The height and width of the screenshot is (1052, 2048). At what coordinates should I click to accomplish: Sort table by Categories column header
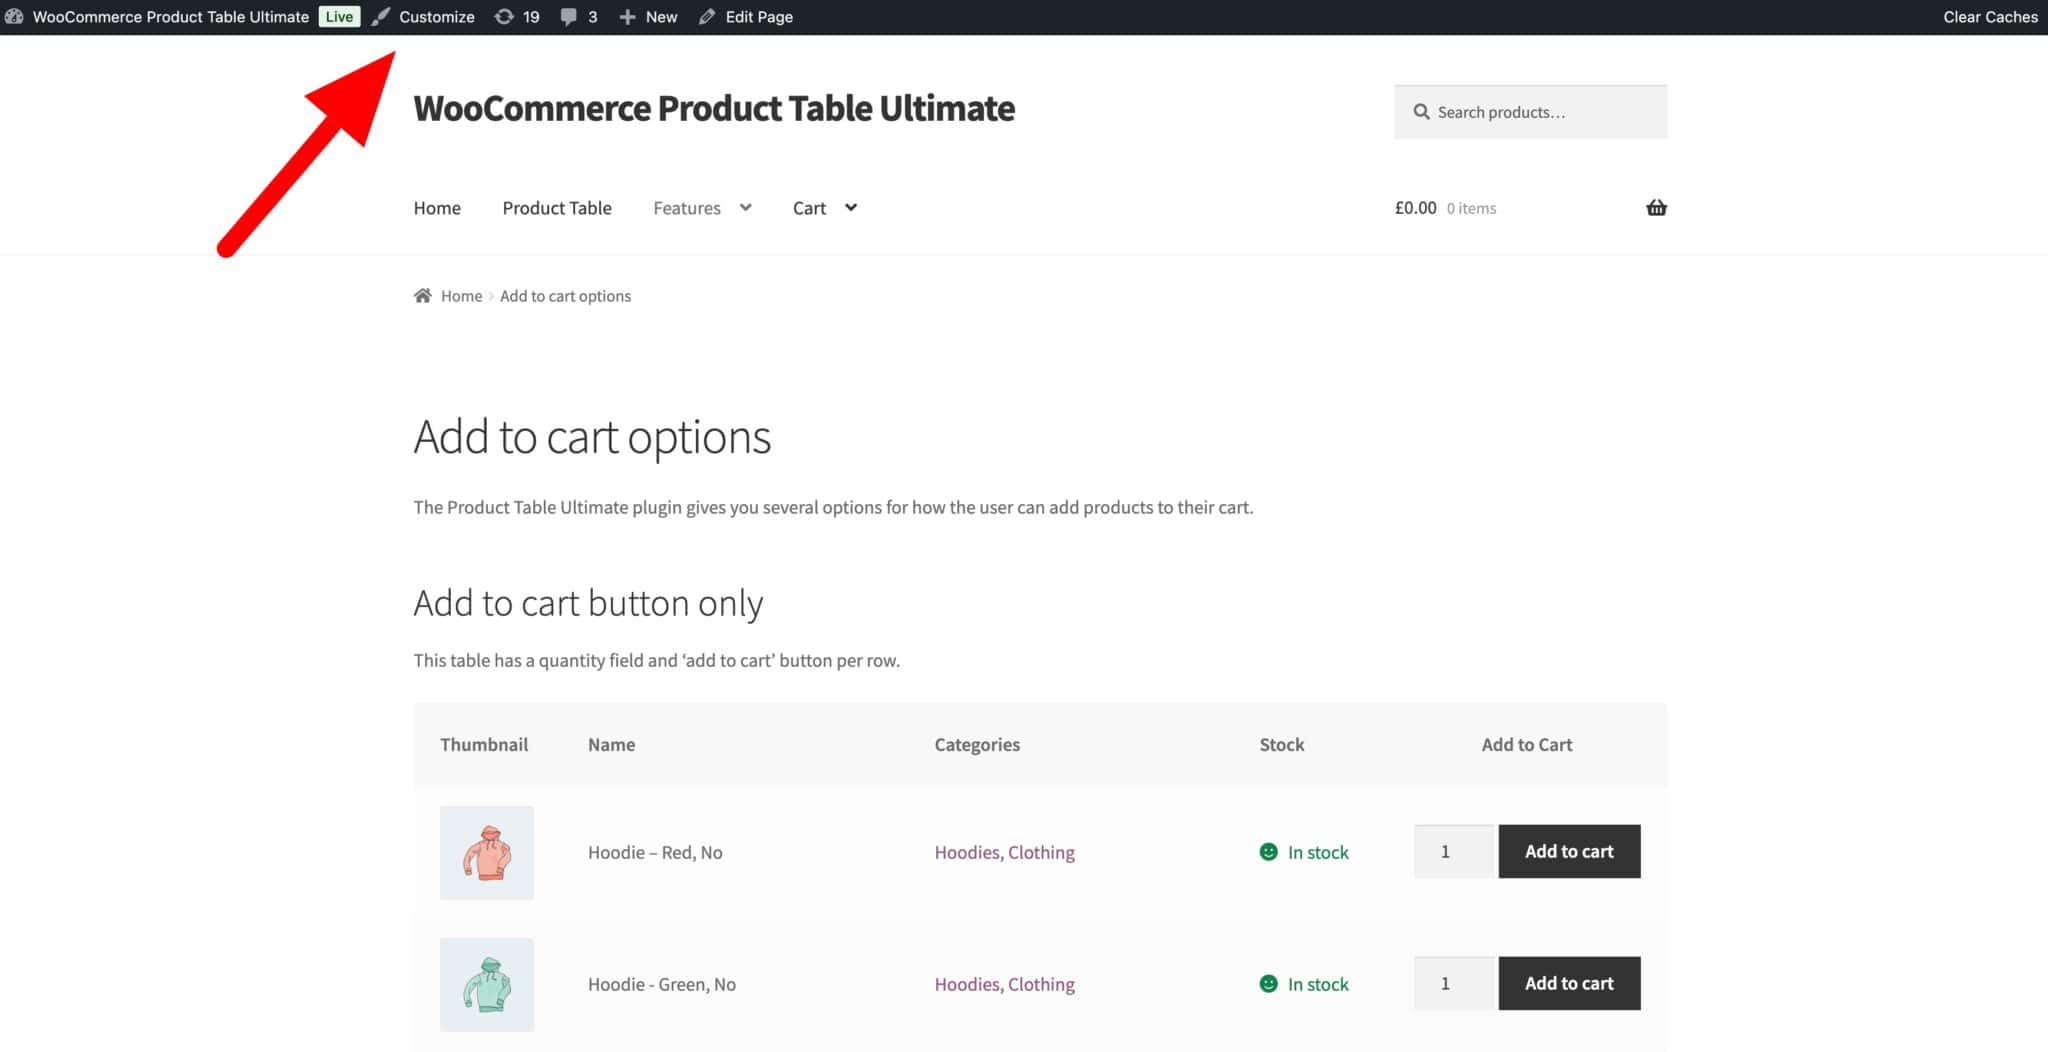coord(977,745)
